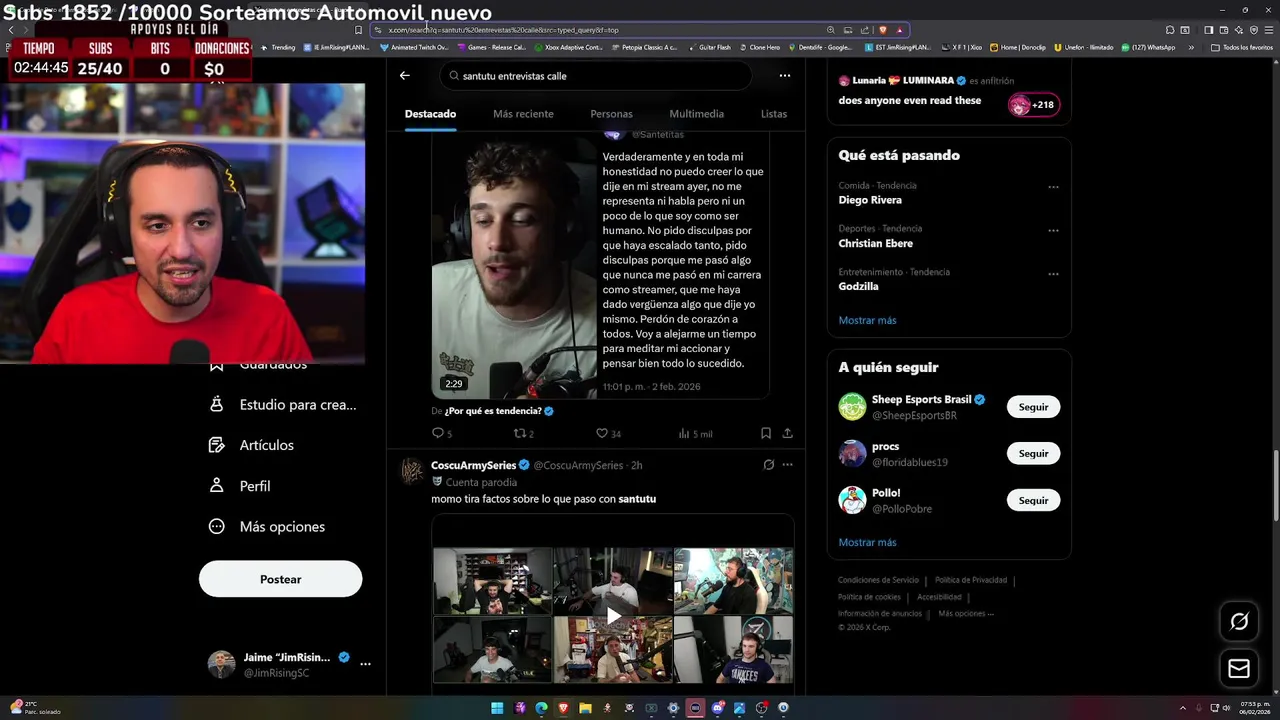Open messages floating envelope button
The image size is (1280, 720).
click(x=1239, y=669)
